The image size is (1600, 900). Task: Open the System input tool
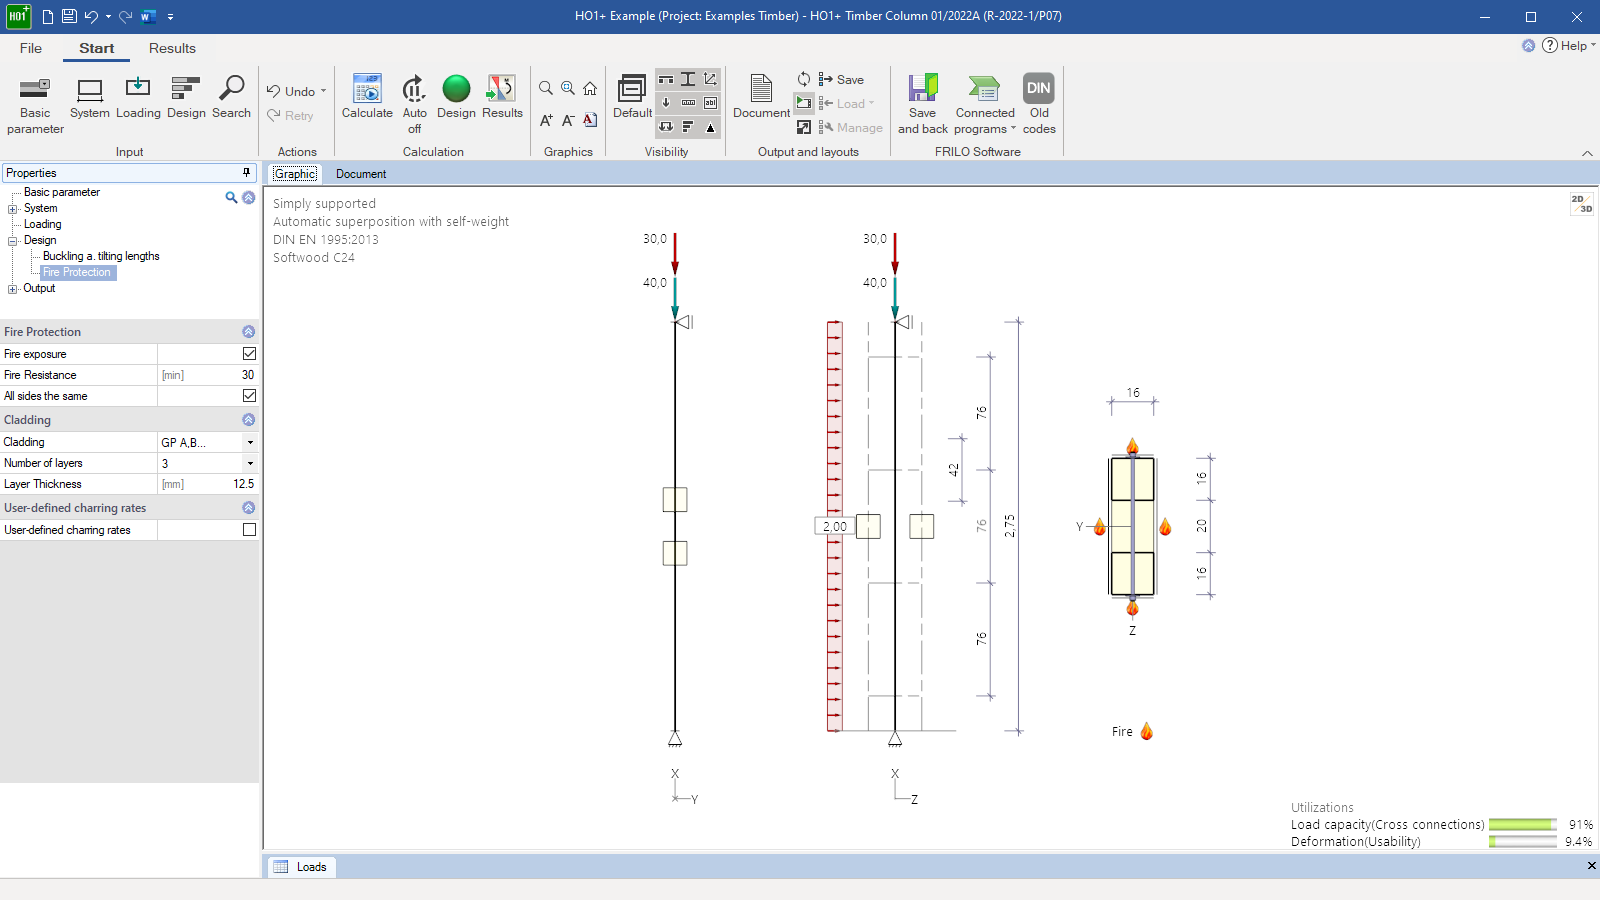click(90, 98)
